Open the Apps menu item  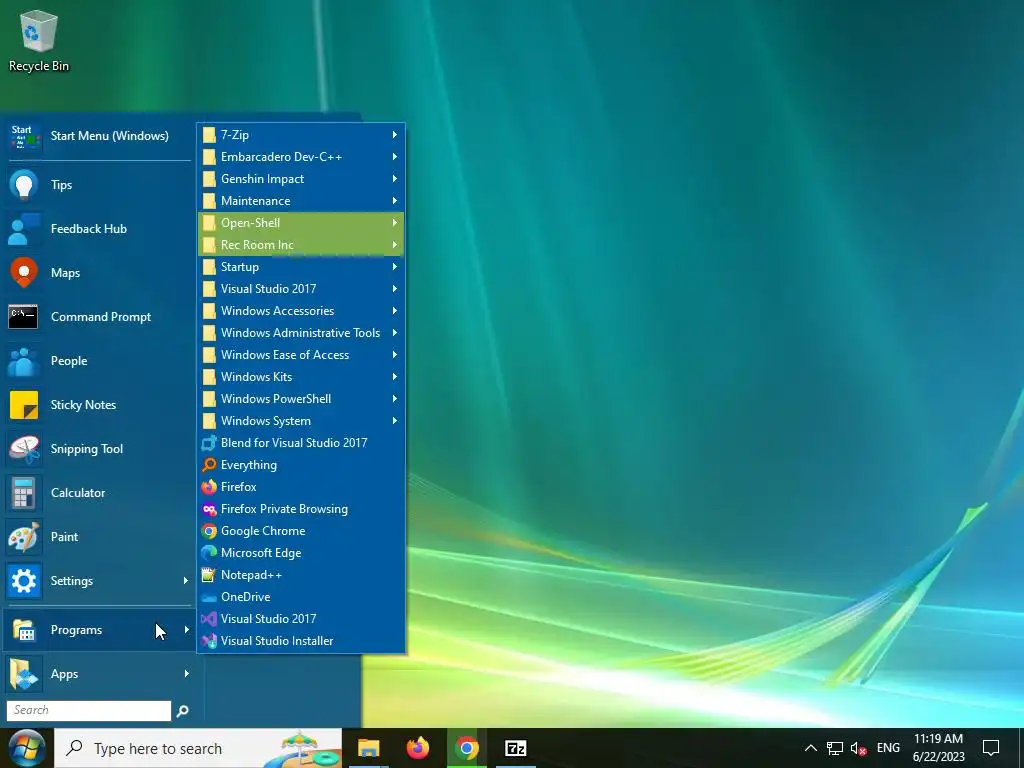tap(99, 674)
